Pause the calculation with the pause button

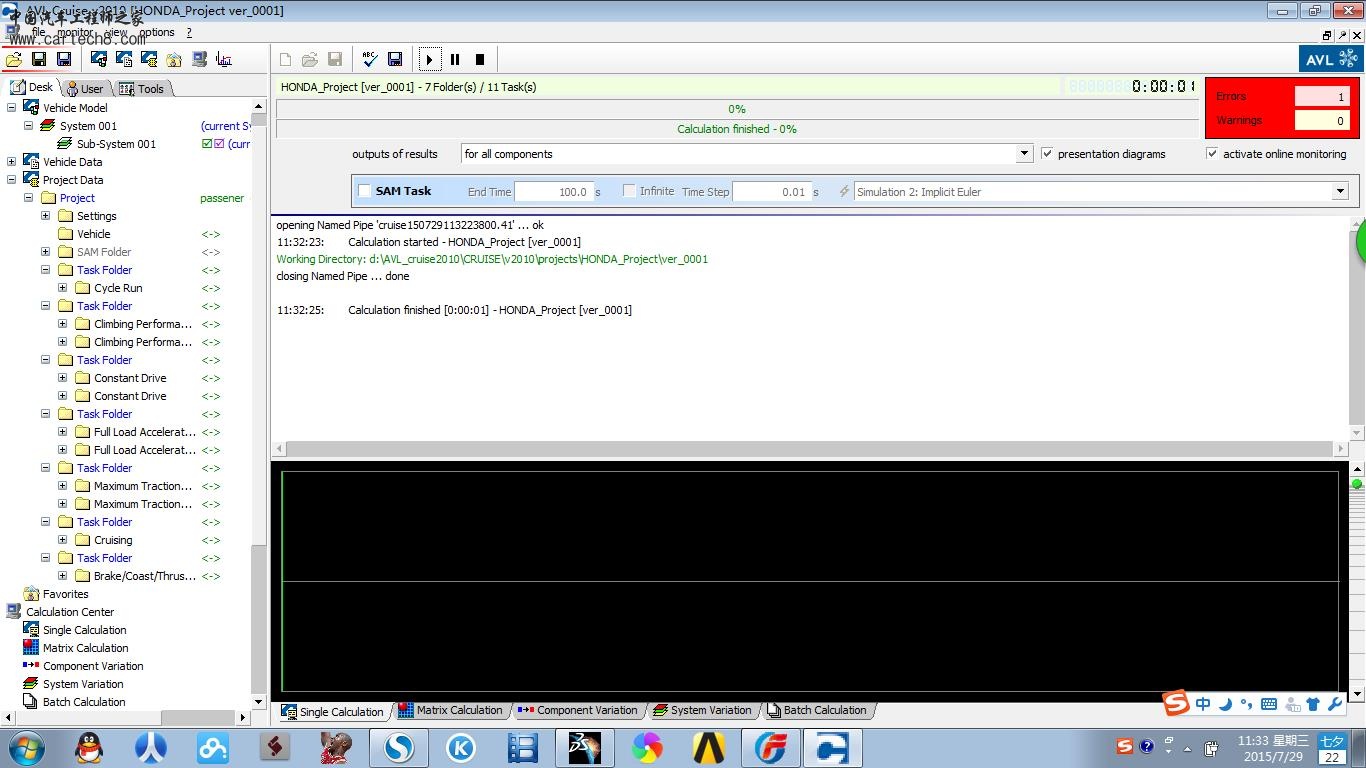tap(455, 60)
